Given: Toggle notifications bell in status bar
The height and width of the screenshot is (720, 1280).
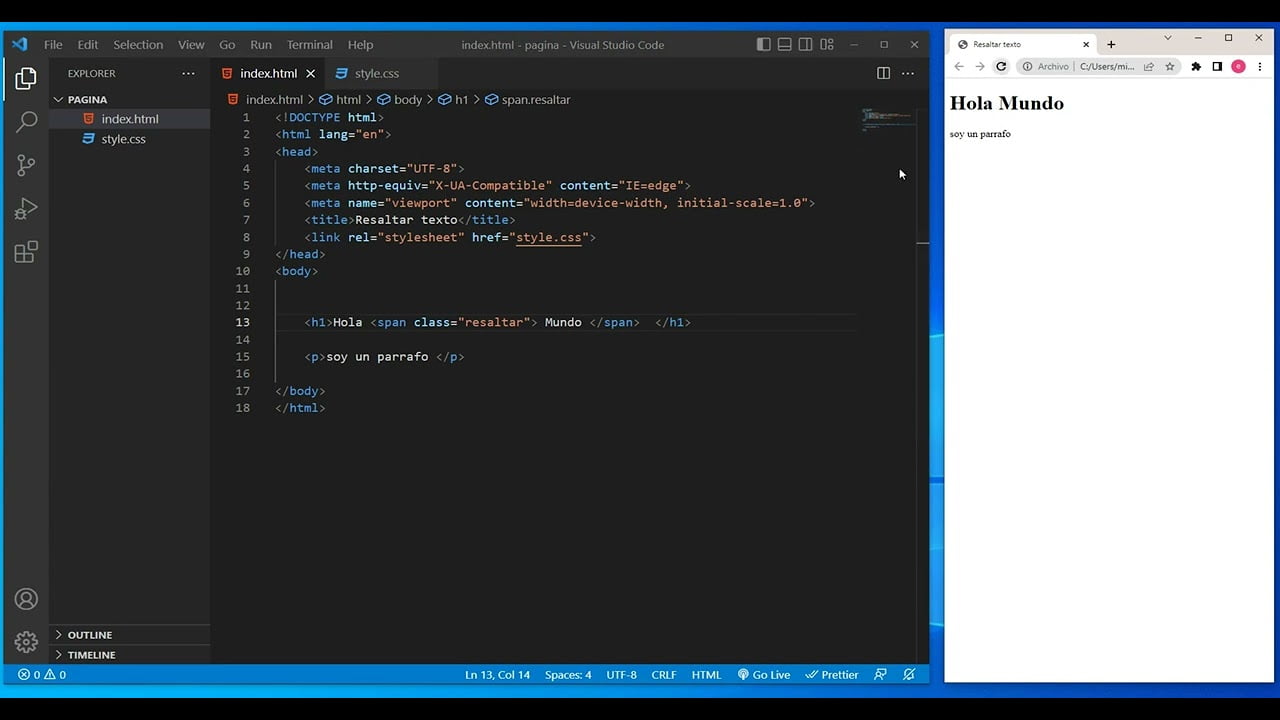Looking at the screenshot, I should (909, 675).
